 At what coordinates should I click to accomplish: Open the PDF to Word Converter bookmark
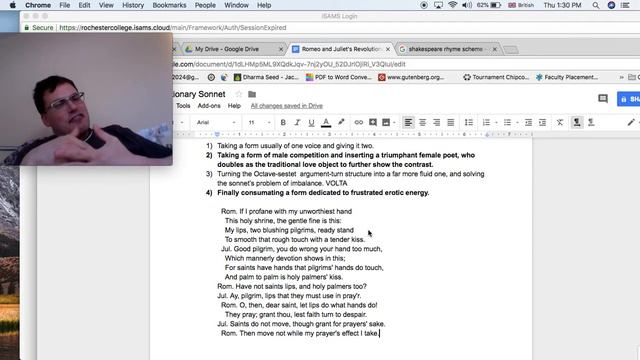pos(339,77)
